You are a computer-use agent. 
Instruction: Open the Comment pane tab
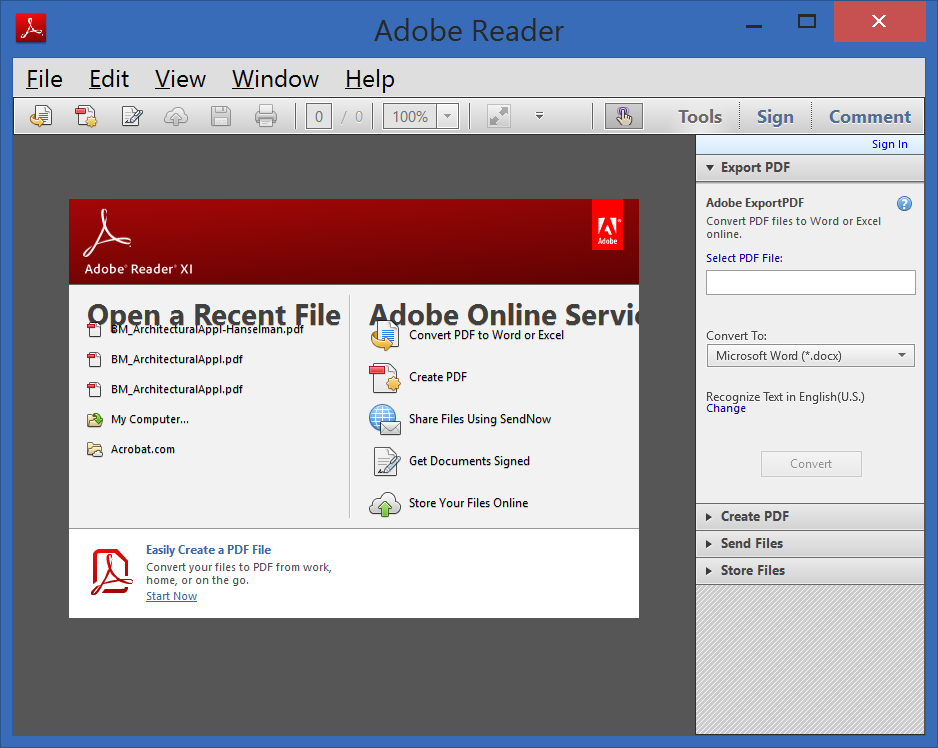coord(869,117)
